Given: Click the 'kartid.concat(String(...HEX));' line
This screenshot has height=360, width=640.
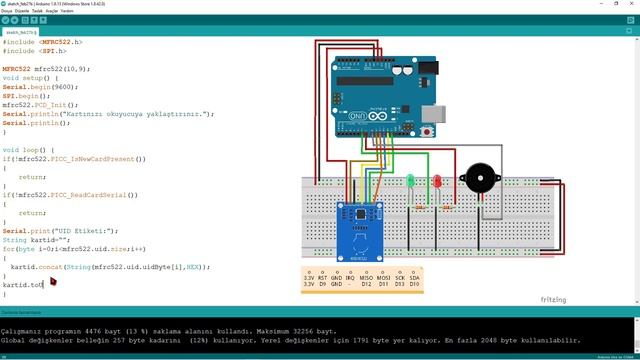Looking at the screenshot, I should (110, 267).
